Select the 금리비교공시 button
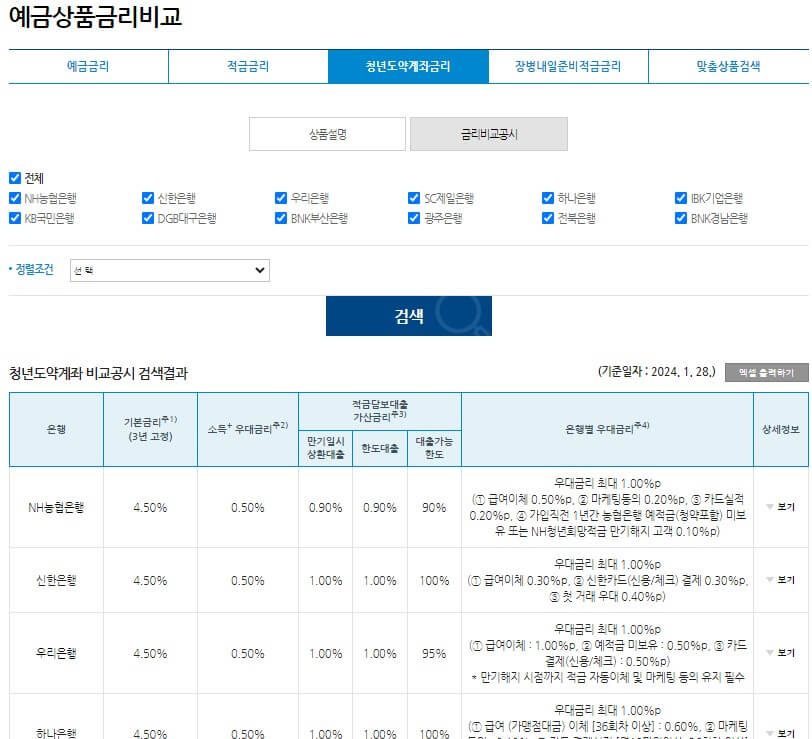Viewport: 812px width, 739px height. (x=489, y=133)
